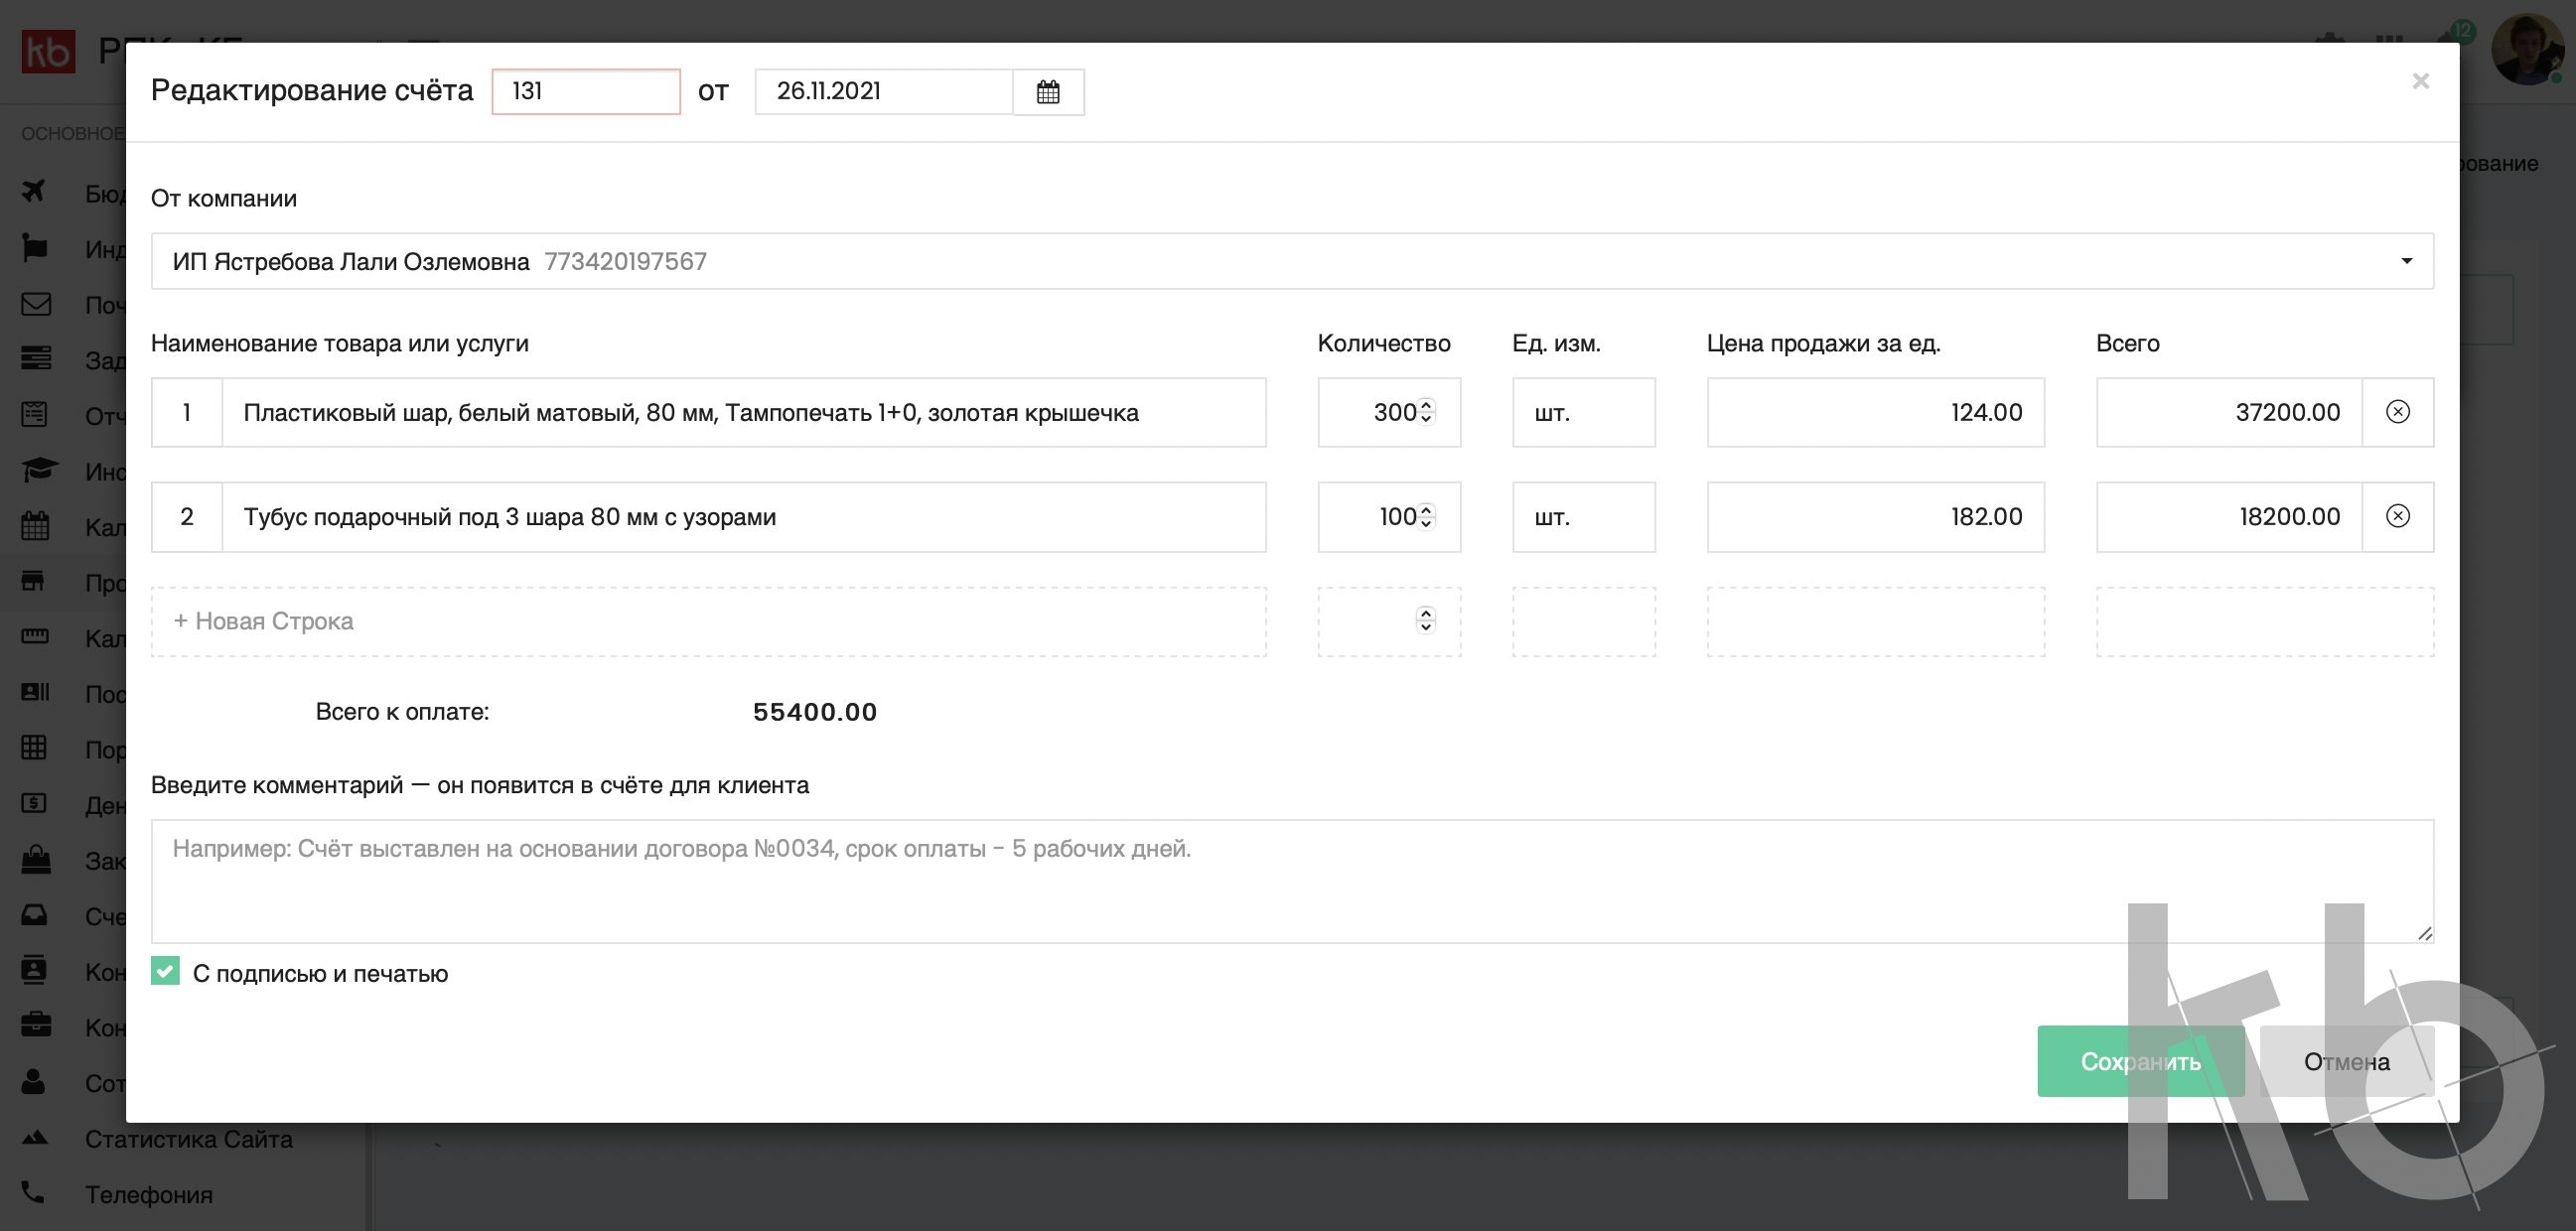Remove the first row with circled X icon
The image size is (2576, 1231).
[2397, 412]
